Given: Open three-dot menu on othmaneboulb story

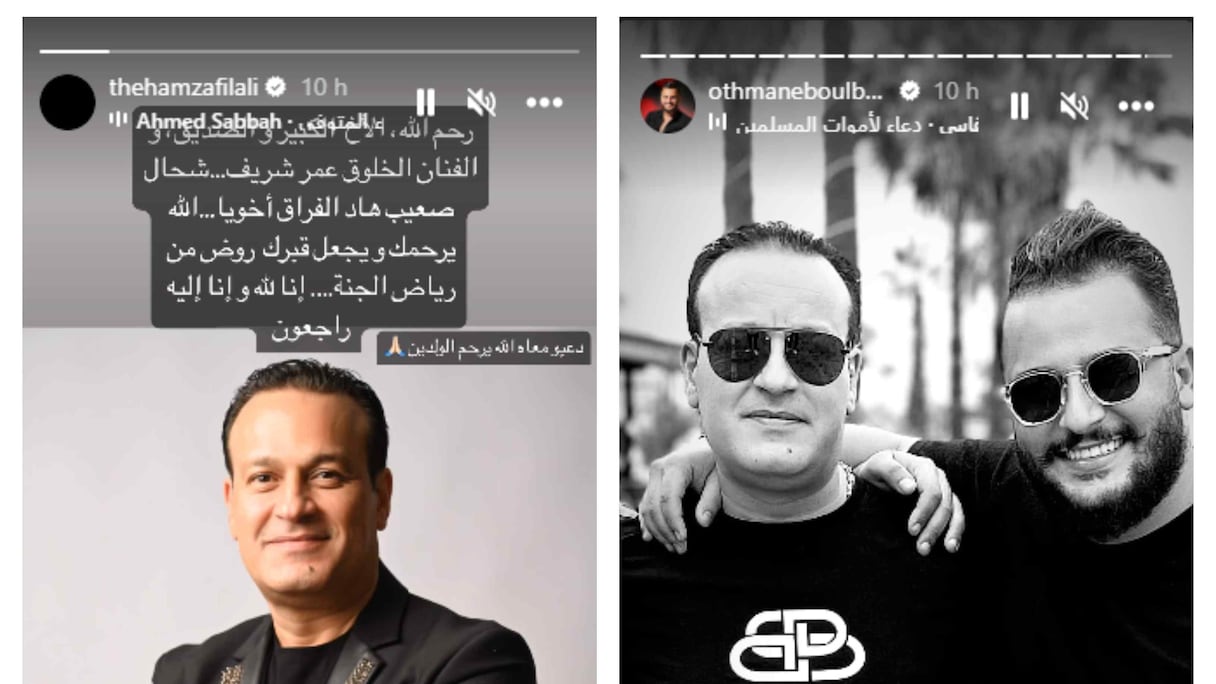Looking at the screenshot, I should 1136,106.
